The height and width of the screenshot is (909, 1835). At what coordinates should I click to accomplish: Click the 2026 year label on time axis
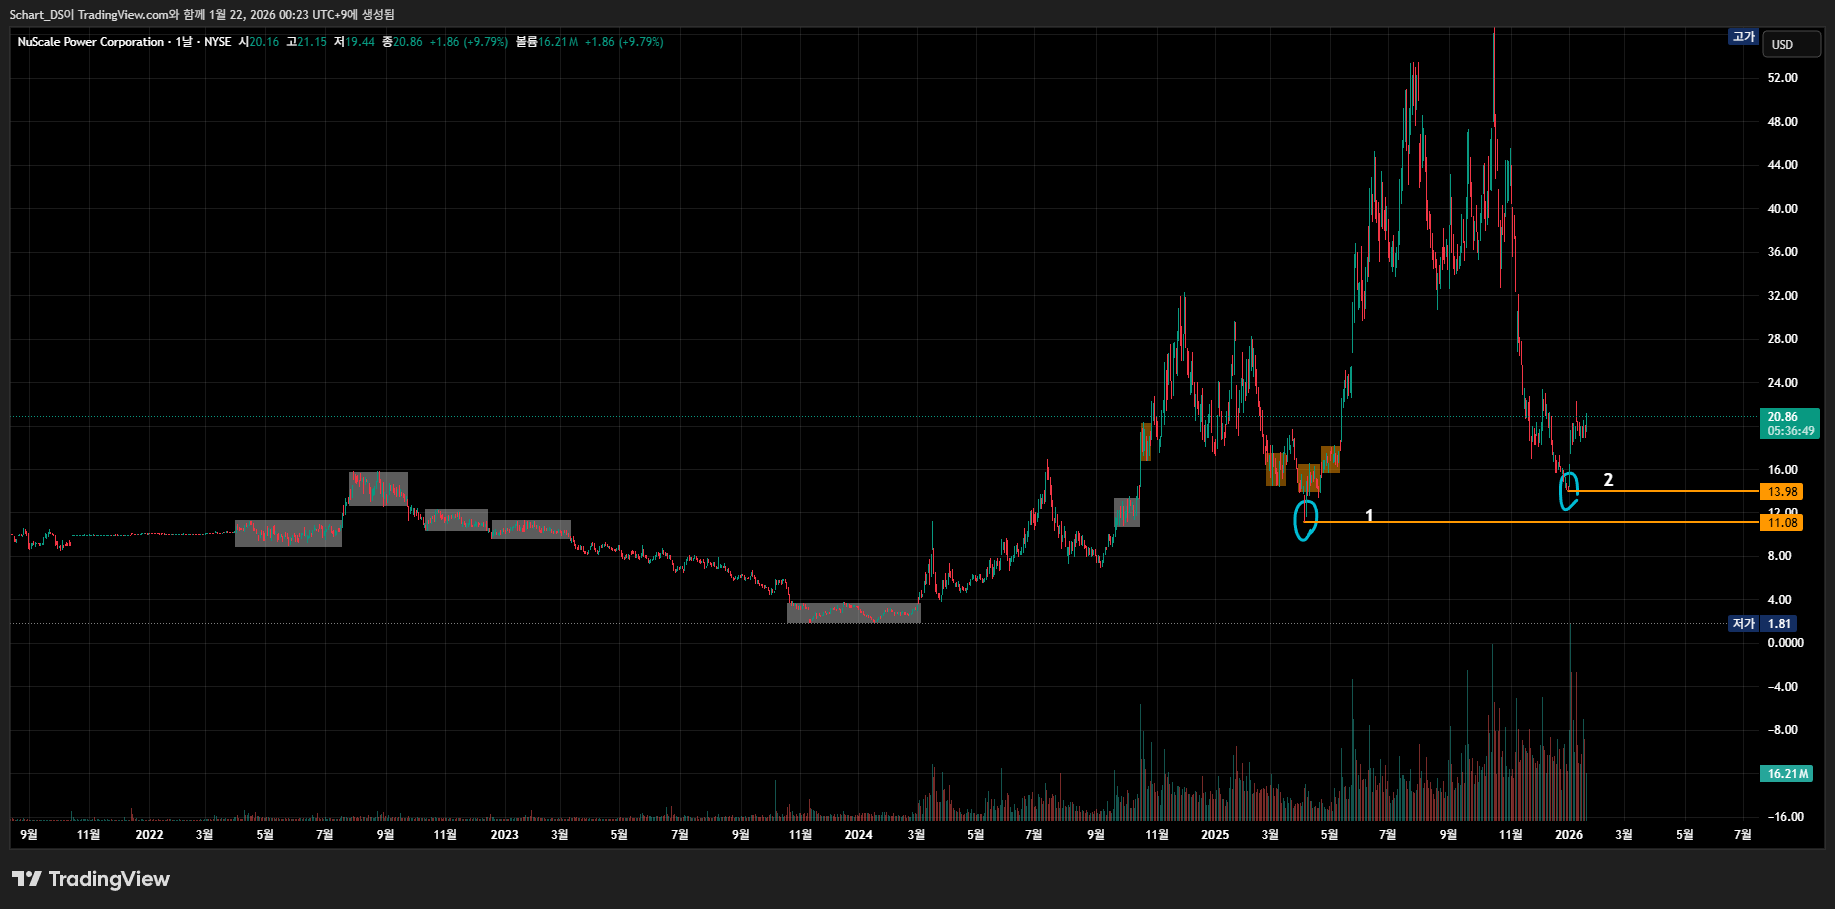click(x=1569, y=835)
